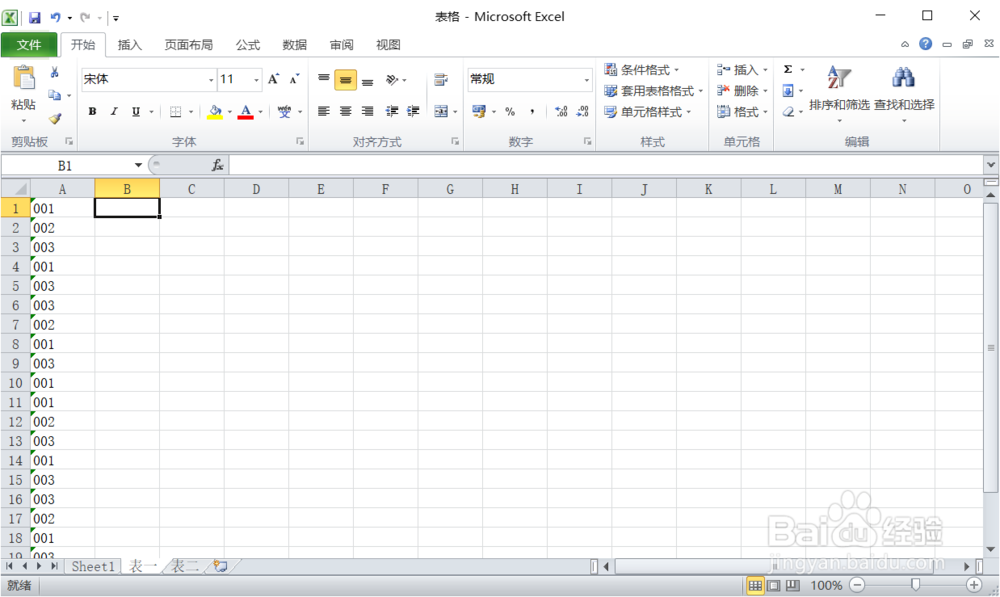
Task: Select the Format Painter brush
Action: click(55, 118)
